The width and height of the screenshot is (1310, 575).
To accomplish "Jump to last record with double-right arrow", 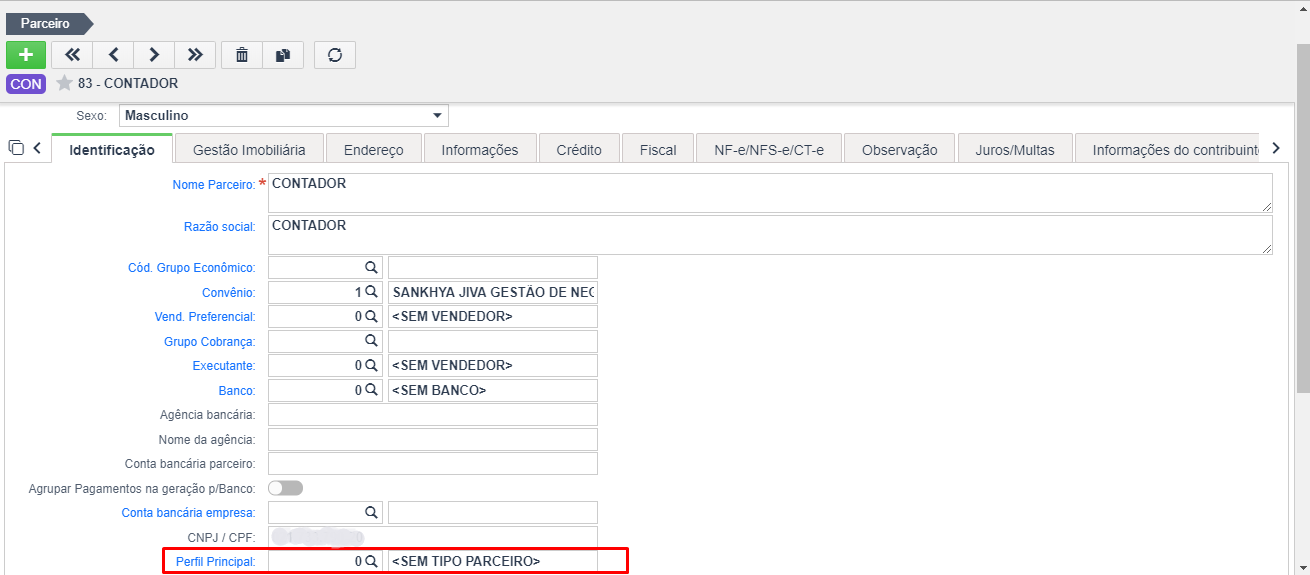I will (x=195, y=54).
